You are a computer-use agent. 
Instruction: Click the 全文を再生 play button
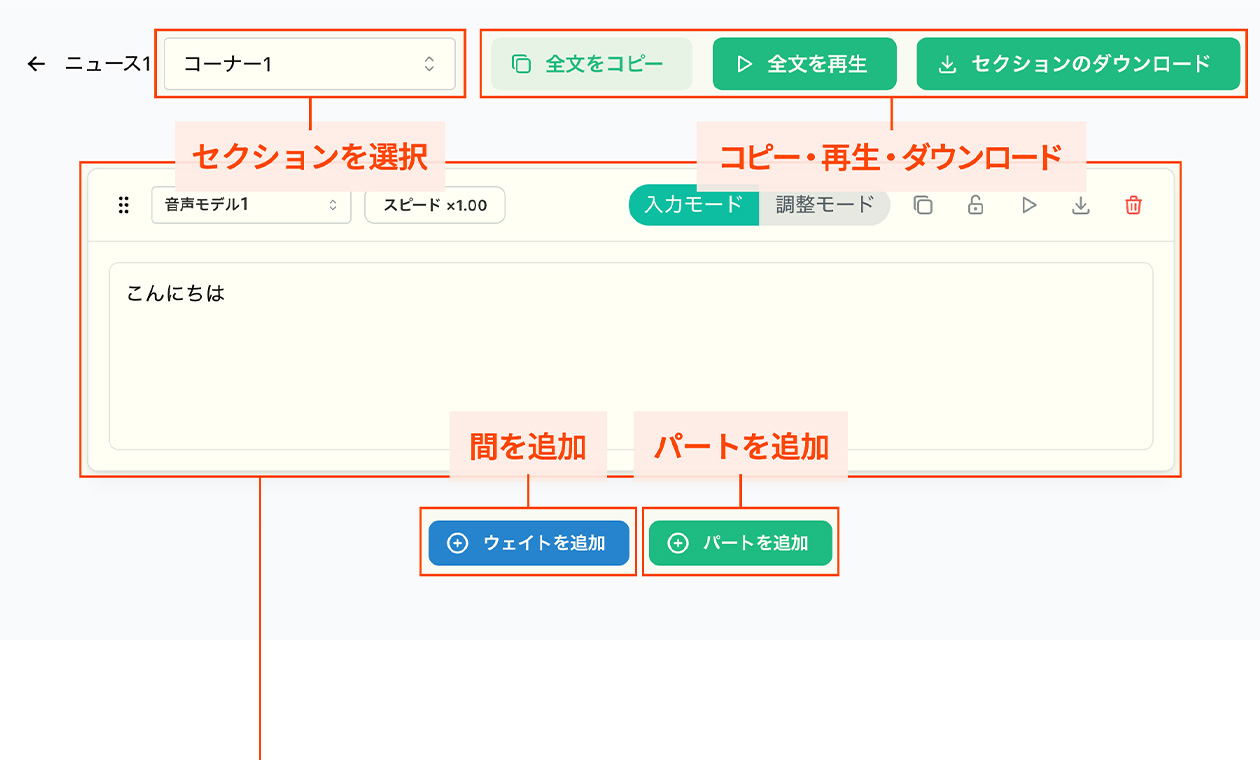pos(804,63)
